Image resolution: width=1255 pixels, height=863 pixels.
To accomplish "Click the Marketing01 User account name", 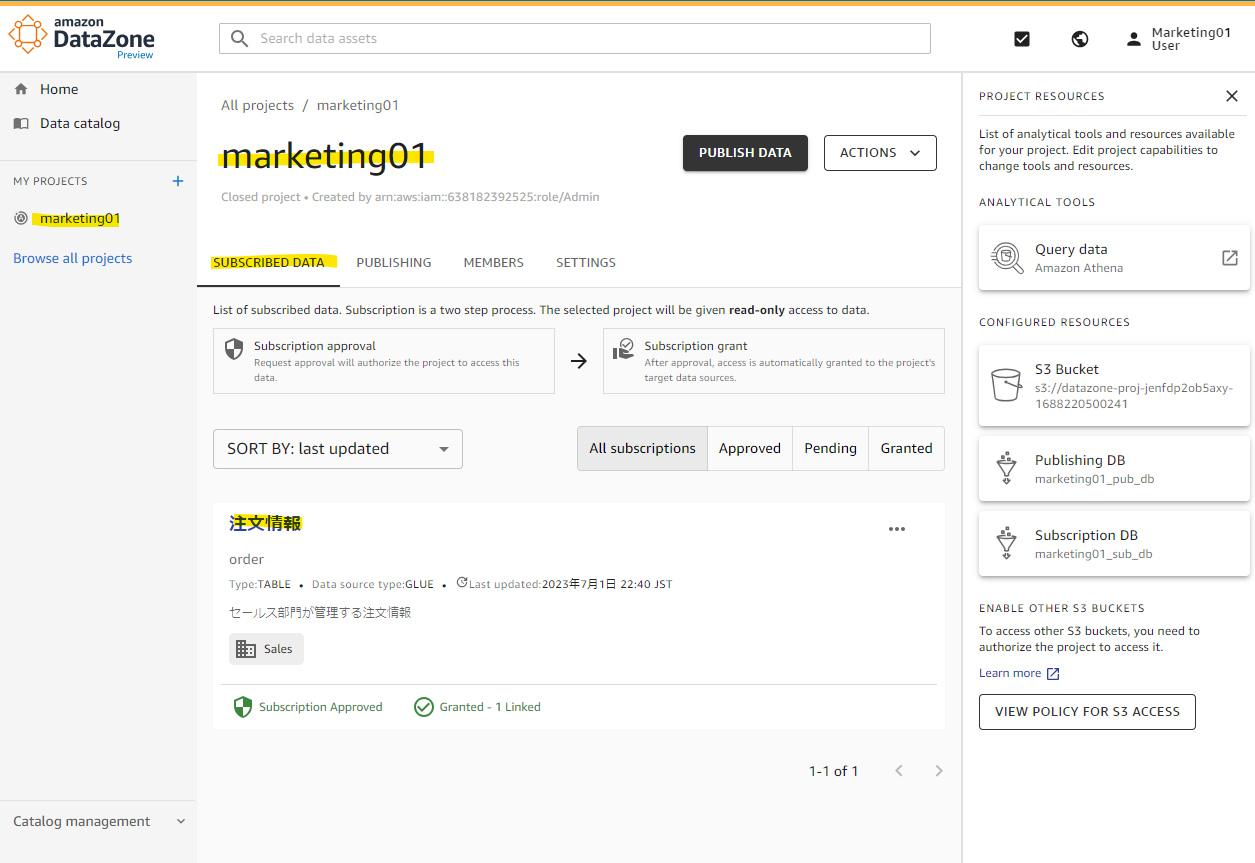I will click(1191, 39).
